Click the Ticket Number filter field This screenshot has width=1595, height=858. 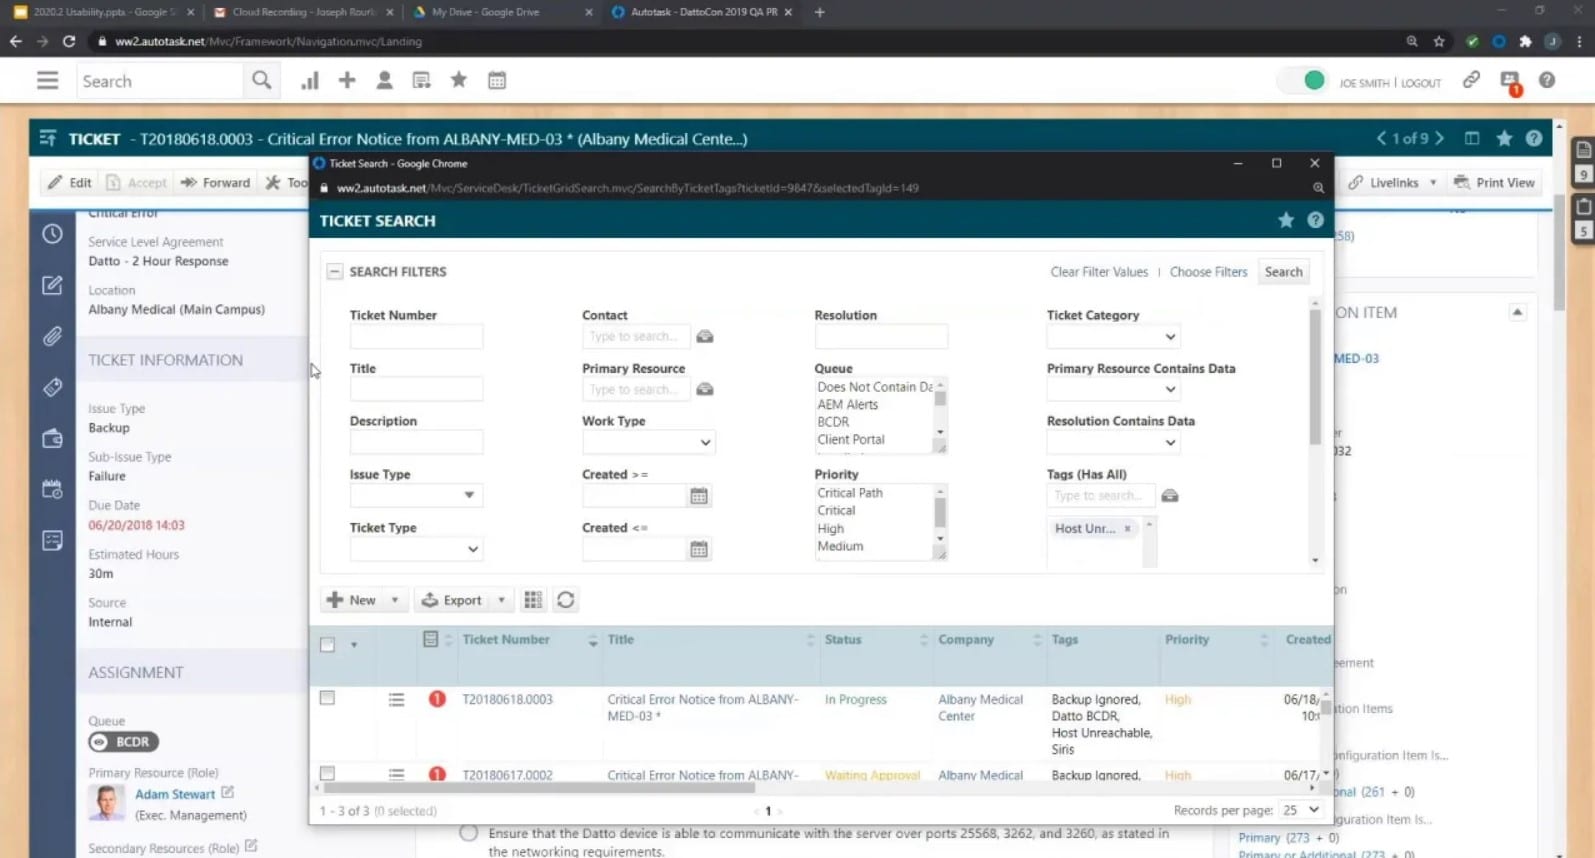(x=416, y=337)
